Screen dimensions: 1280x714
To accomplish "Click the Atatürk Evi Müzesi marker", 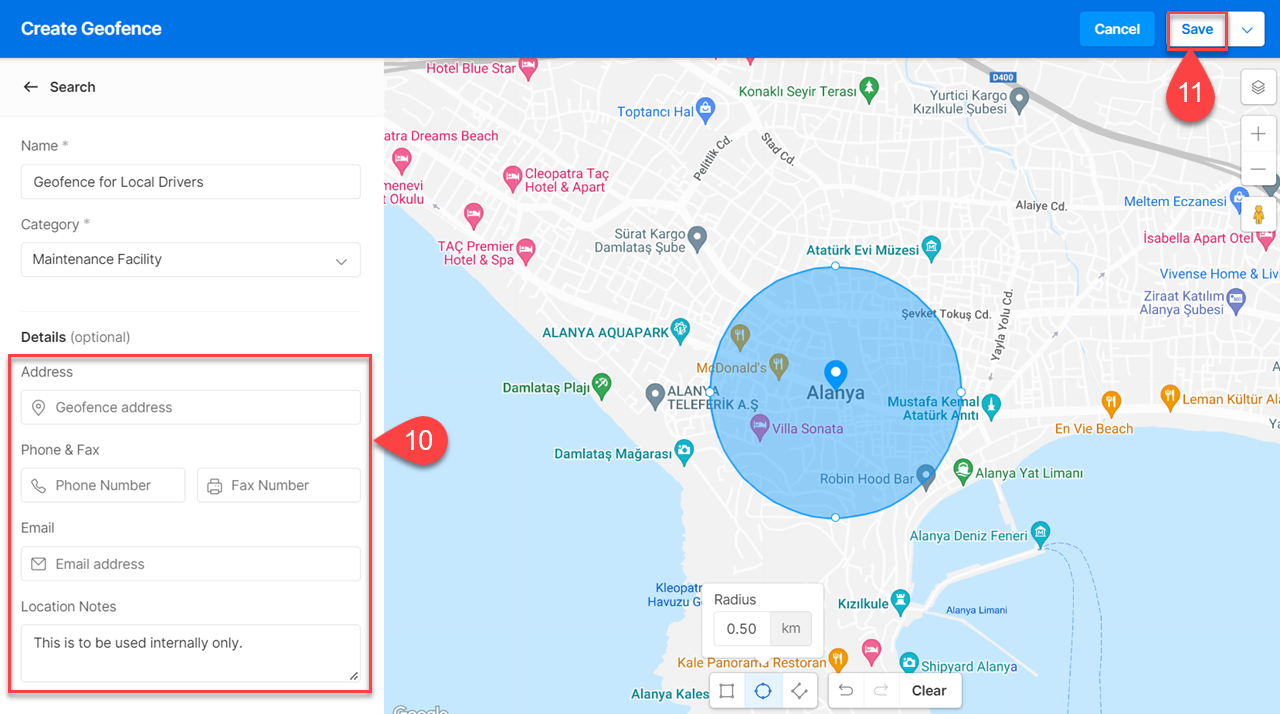I will [932, 246].
